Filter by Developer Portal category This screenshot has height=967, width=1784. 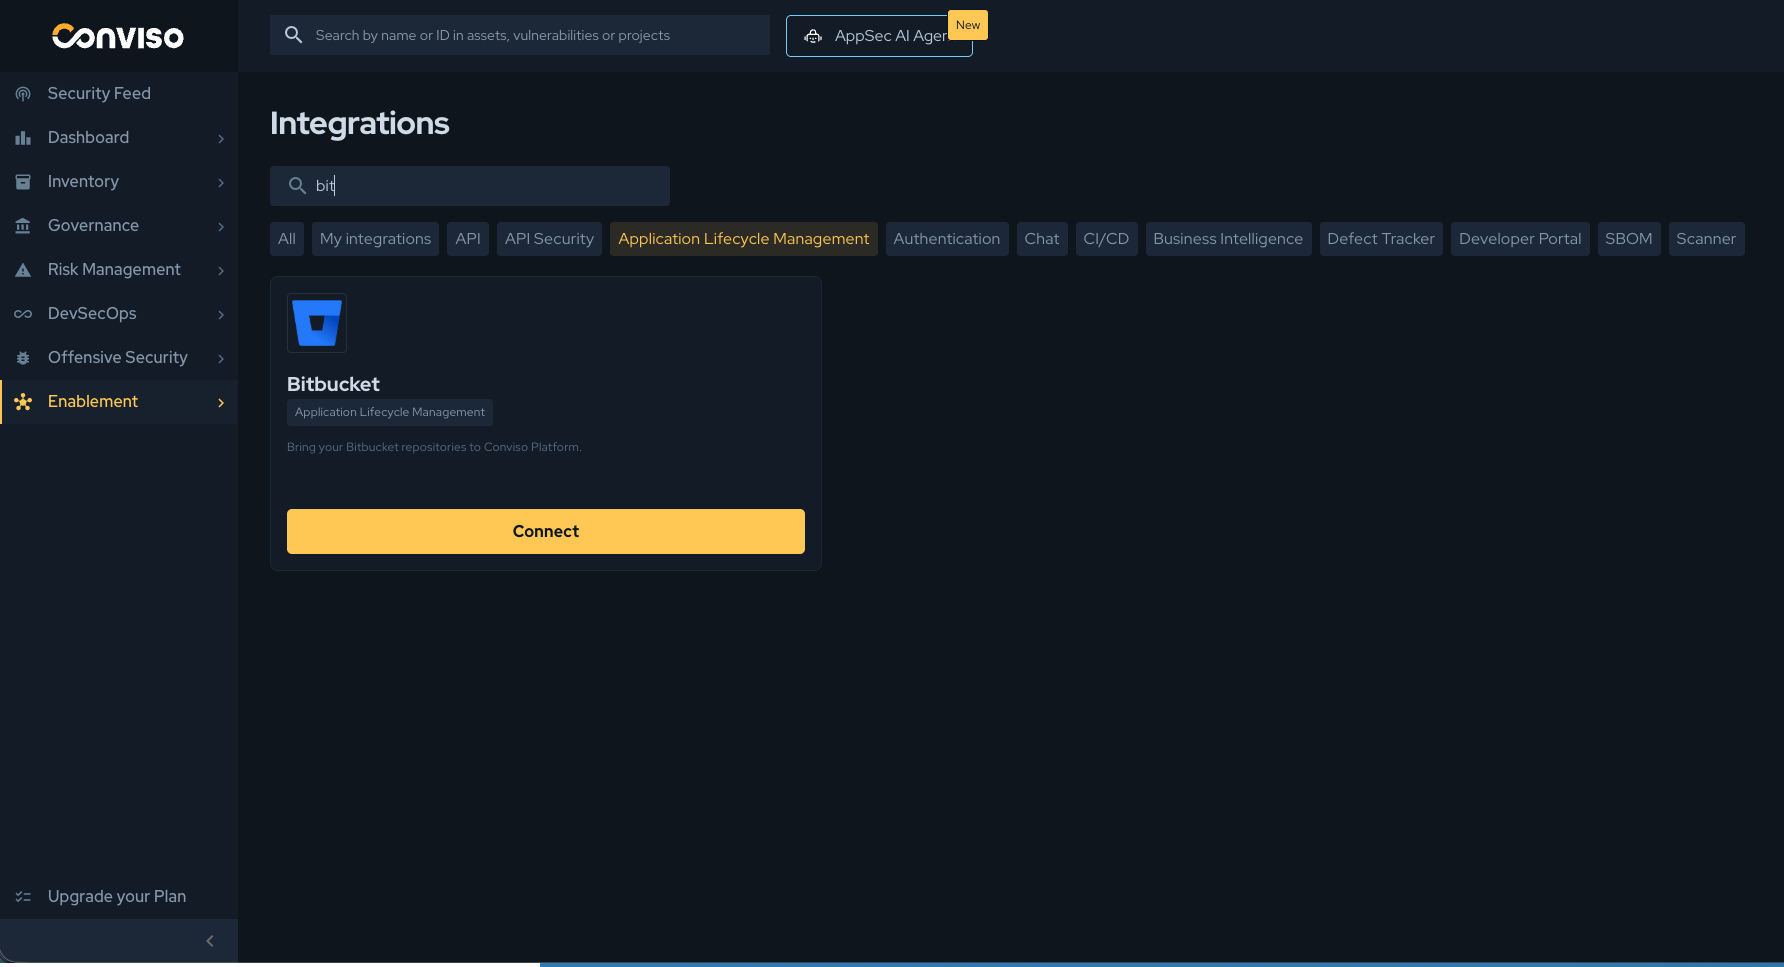1520,239
